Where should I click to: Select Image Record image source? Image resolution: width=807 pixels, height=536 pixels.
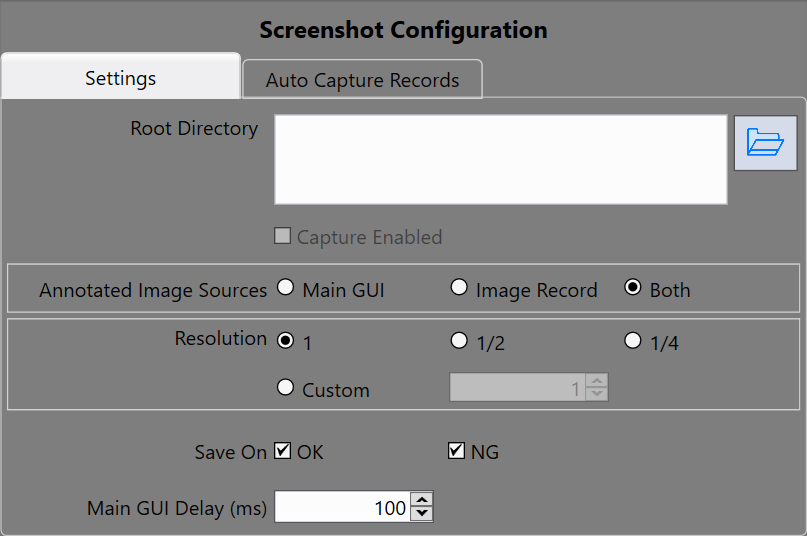[x=459, y=288]
